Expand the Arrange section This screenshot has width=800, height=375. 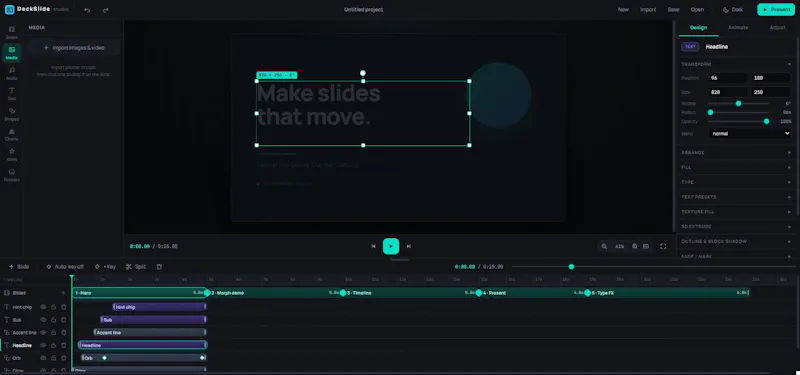[x=736, y=153]
